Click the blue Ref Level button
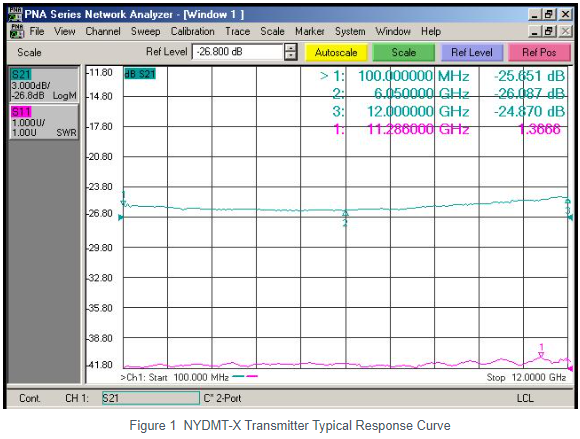The height and width of the screenshot is (439, 580). [x=472, y=53]
